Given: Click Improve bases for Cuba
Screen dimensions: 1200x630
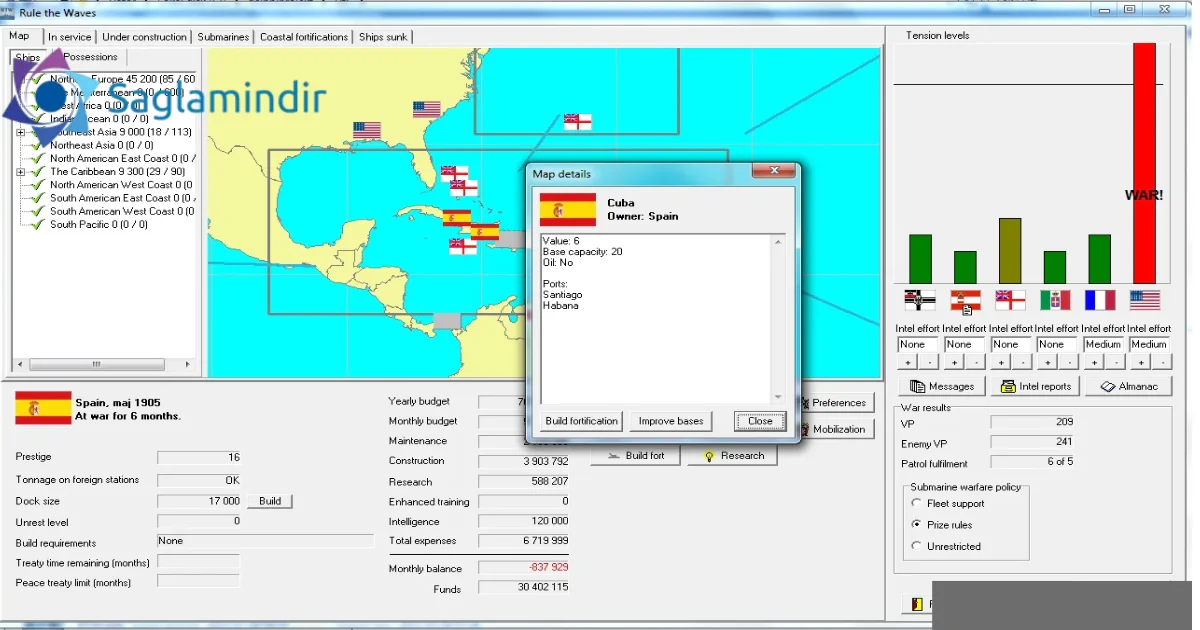Looking at the screenshot, I should [x=671, y=421].
